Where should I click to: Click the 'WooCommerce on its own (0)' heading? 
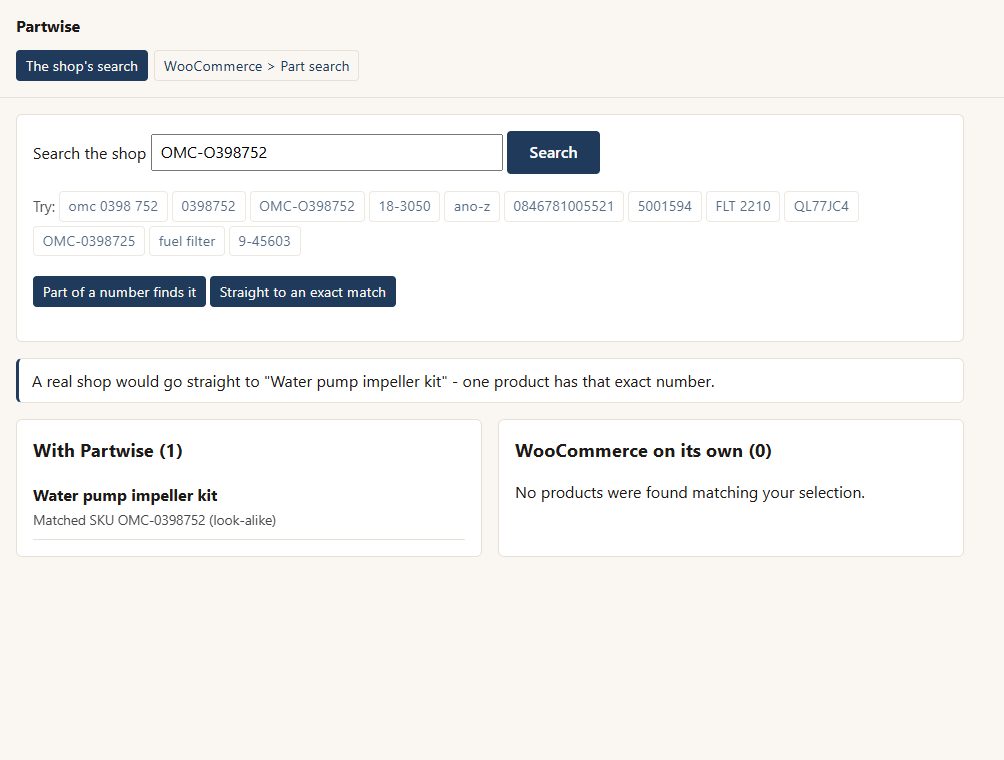(x=643, y=451)
